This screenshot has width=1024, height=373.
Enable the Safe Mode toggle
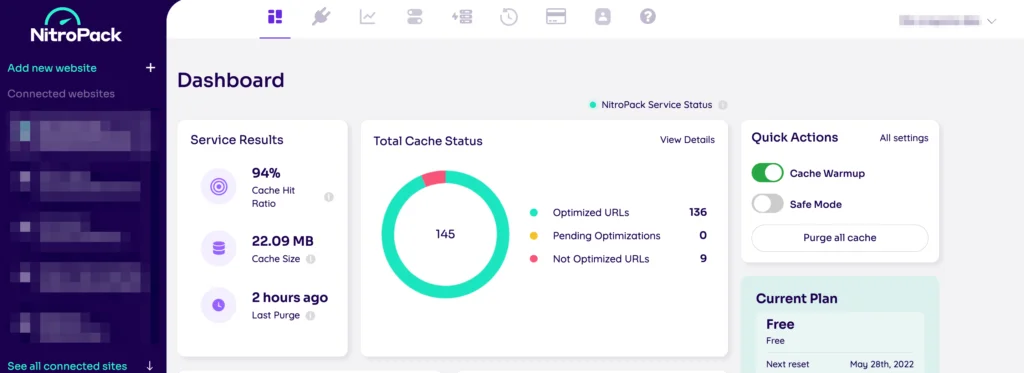[x=767, y=204]
